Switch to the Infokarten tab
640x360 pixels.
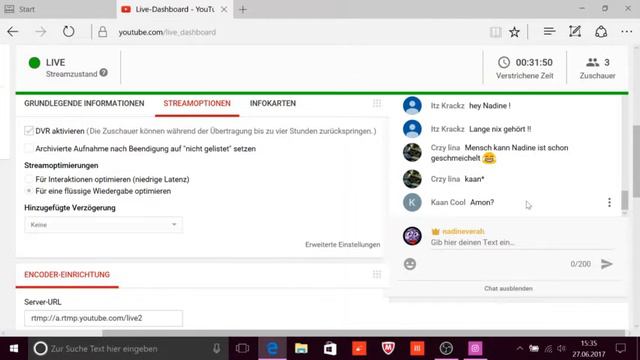273,103
